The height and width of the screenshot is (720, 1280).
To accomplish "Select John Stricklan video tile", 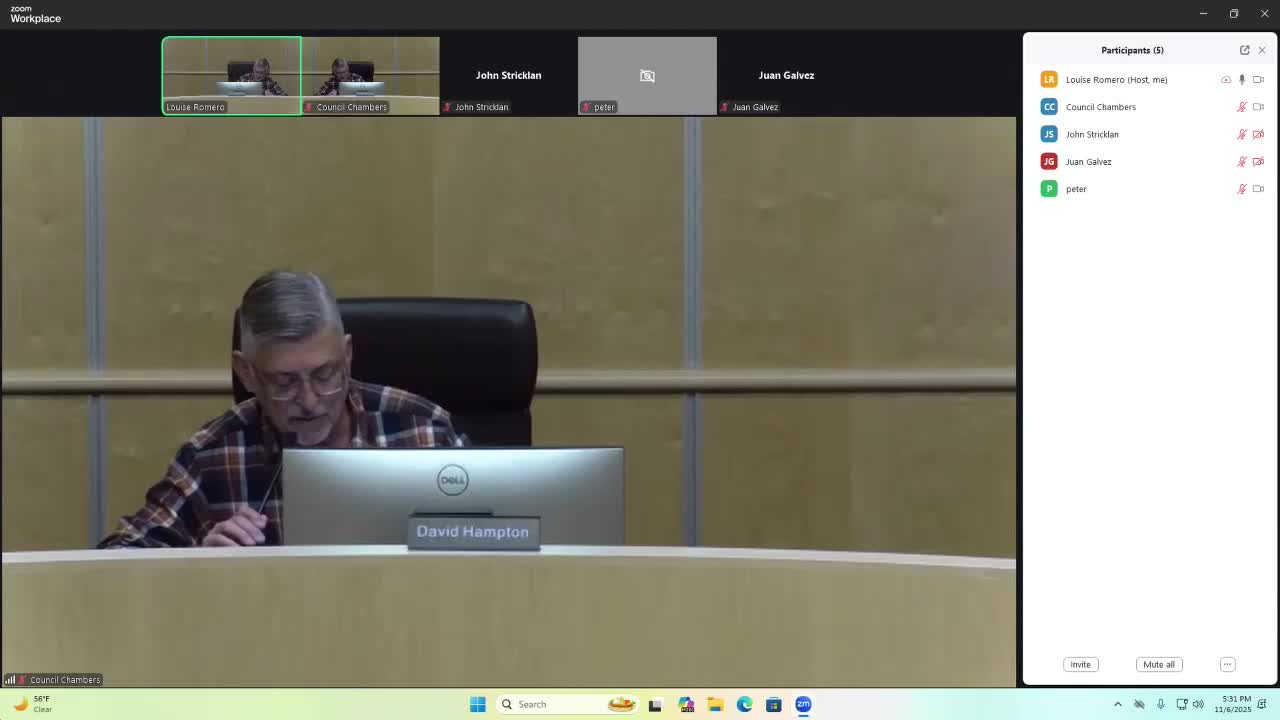I will [x=508, y=76].
